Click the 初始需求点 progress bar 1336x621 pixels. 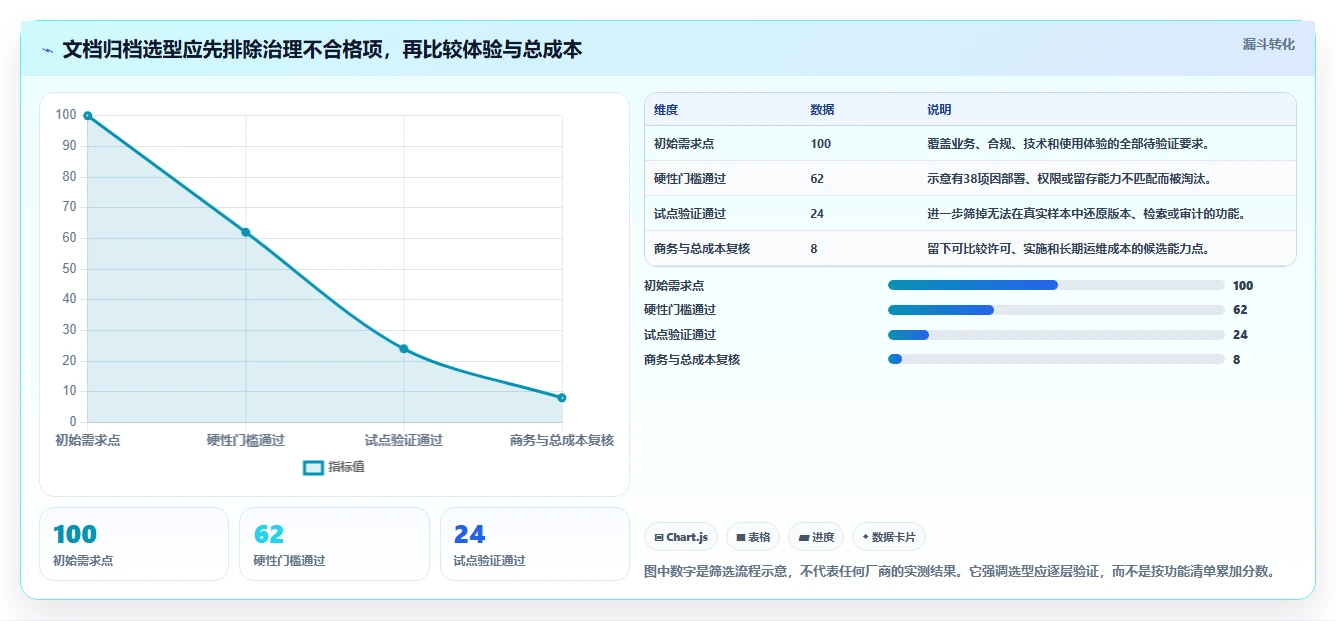point(1056,285)
